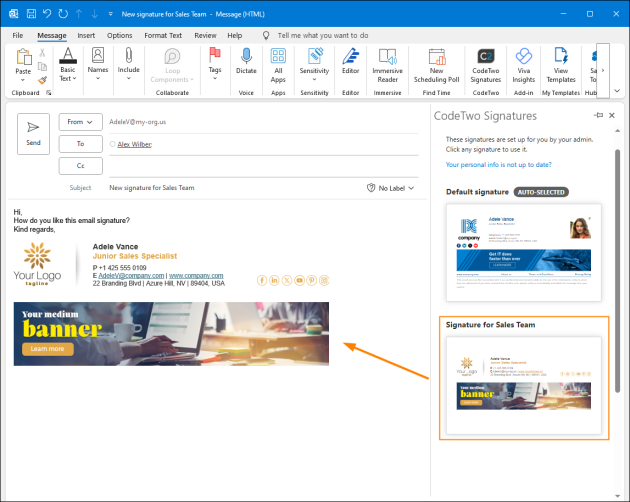Viewport: 630px width, 502px height.
Task: Expand the Basic Text group
Action: click(68, 65)
